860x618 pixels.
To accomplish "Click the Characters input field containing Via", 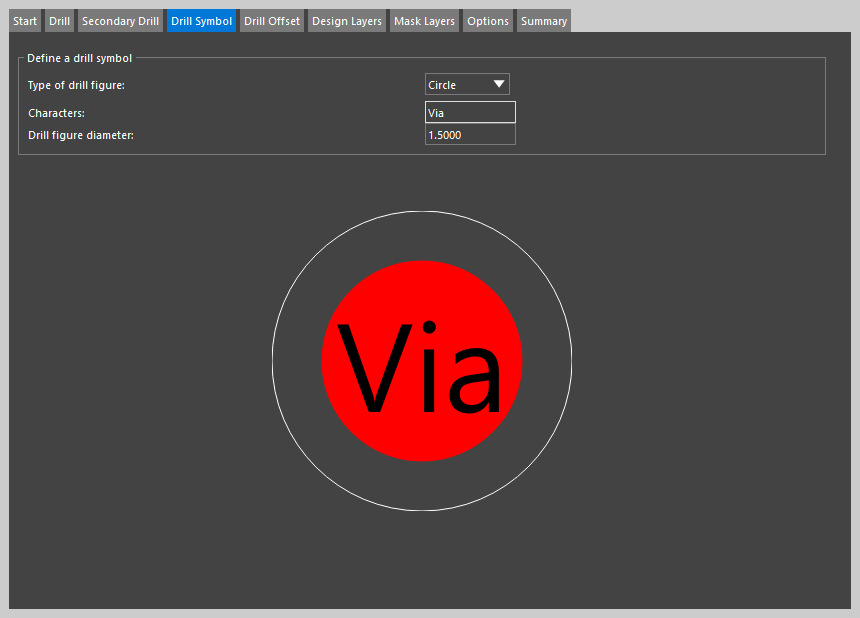I will 470,113.
